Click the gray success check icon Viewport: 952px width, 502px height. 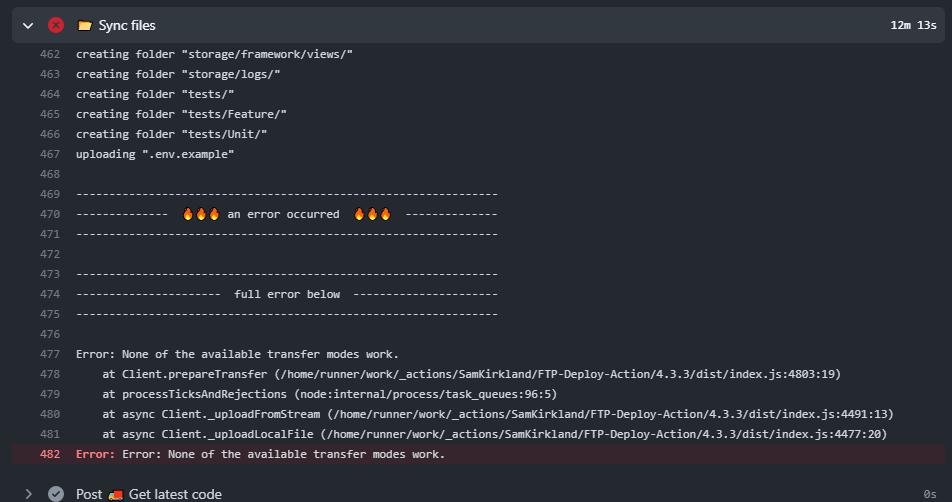[56, 494]
